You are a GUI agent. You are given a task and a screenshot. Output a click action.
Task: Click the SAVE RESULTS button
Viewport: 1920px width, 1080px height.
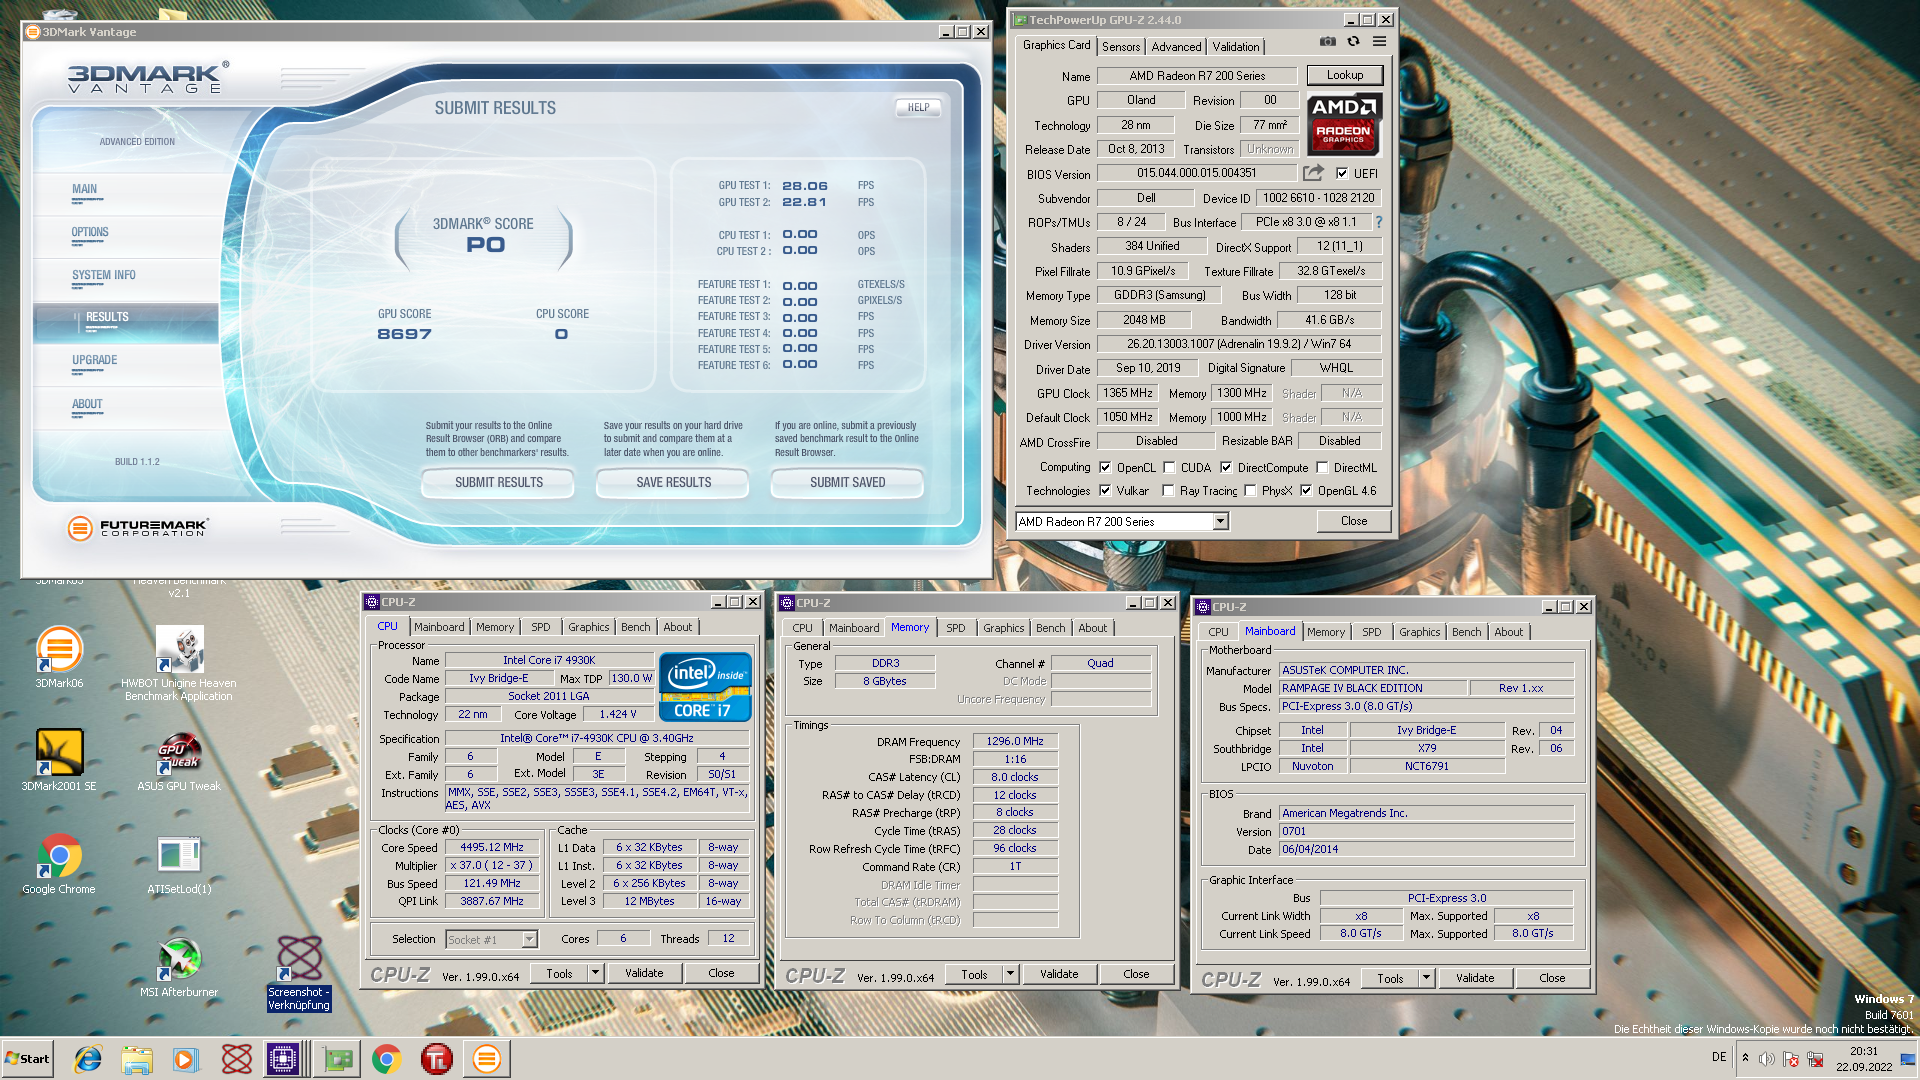(673, 482)
